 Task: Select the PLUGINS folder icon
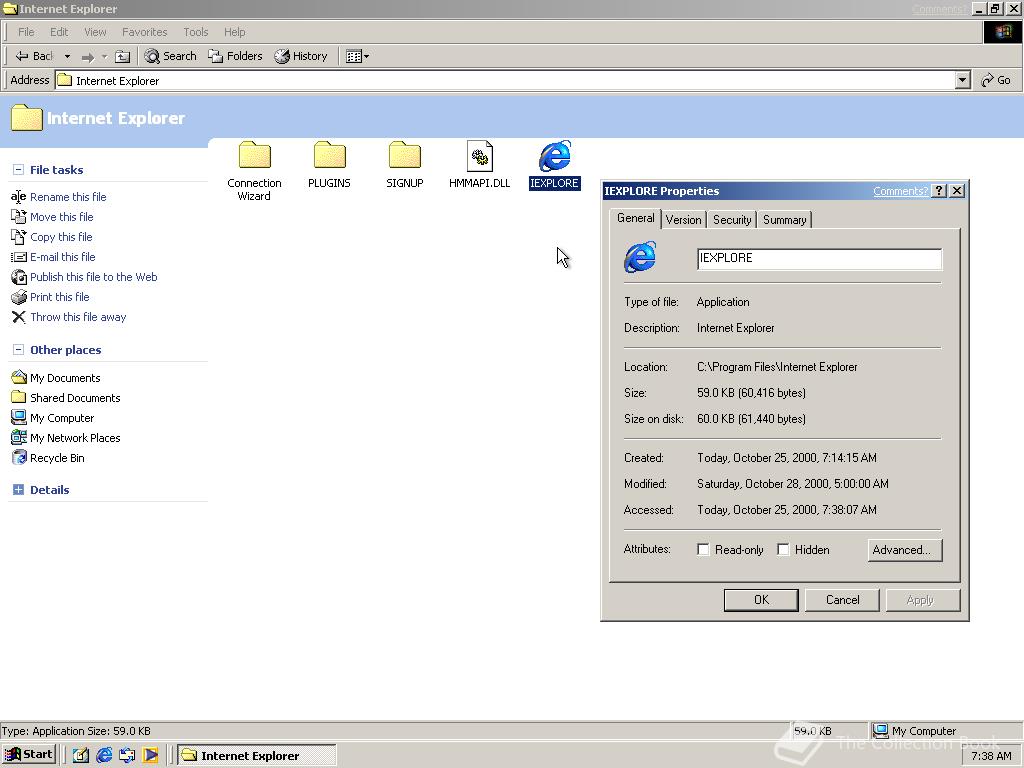click(x=329, y=155)
